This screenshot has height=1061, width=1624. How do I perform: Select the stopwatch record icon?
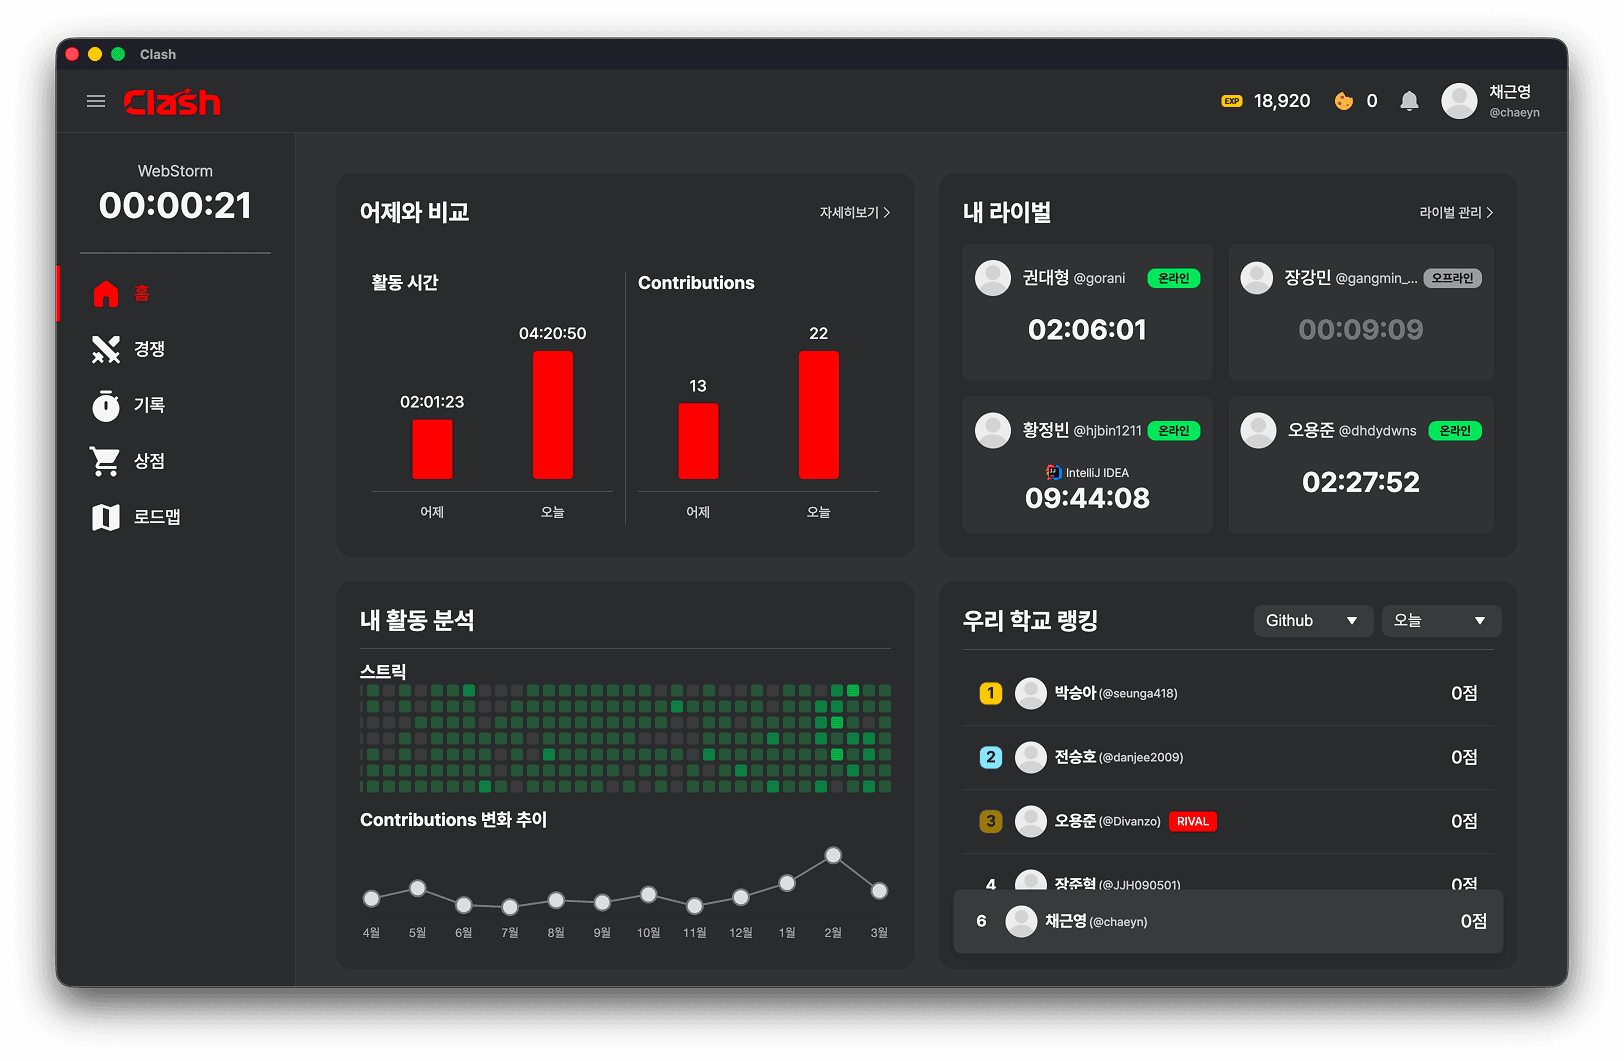(x=106, y=405)
